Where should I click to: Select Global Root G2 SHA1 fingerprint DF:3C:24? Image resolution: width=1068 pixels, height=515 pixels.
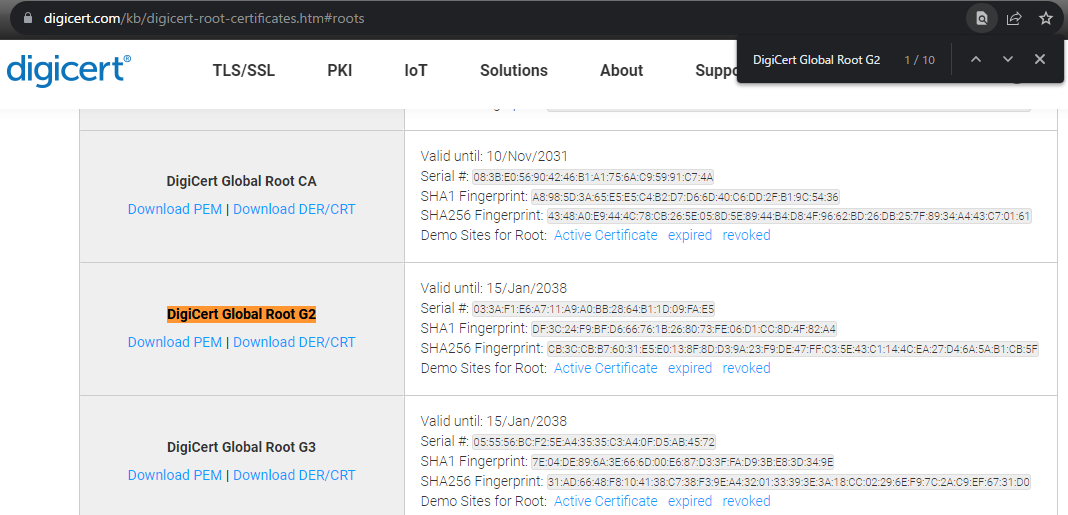[684, 330]
